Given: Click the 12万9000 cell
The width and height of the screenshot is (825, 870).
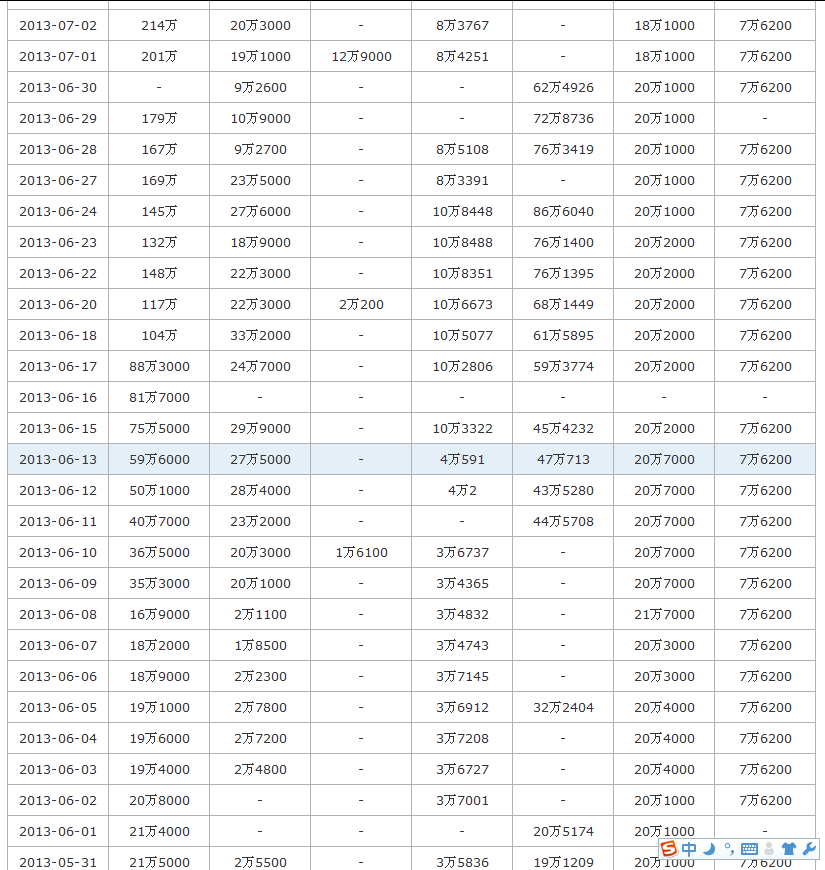Looking at the screenshot, I should pyautogui.click(x=361, y=57).
